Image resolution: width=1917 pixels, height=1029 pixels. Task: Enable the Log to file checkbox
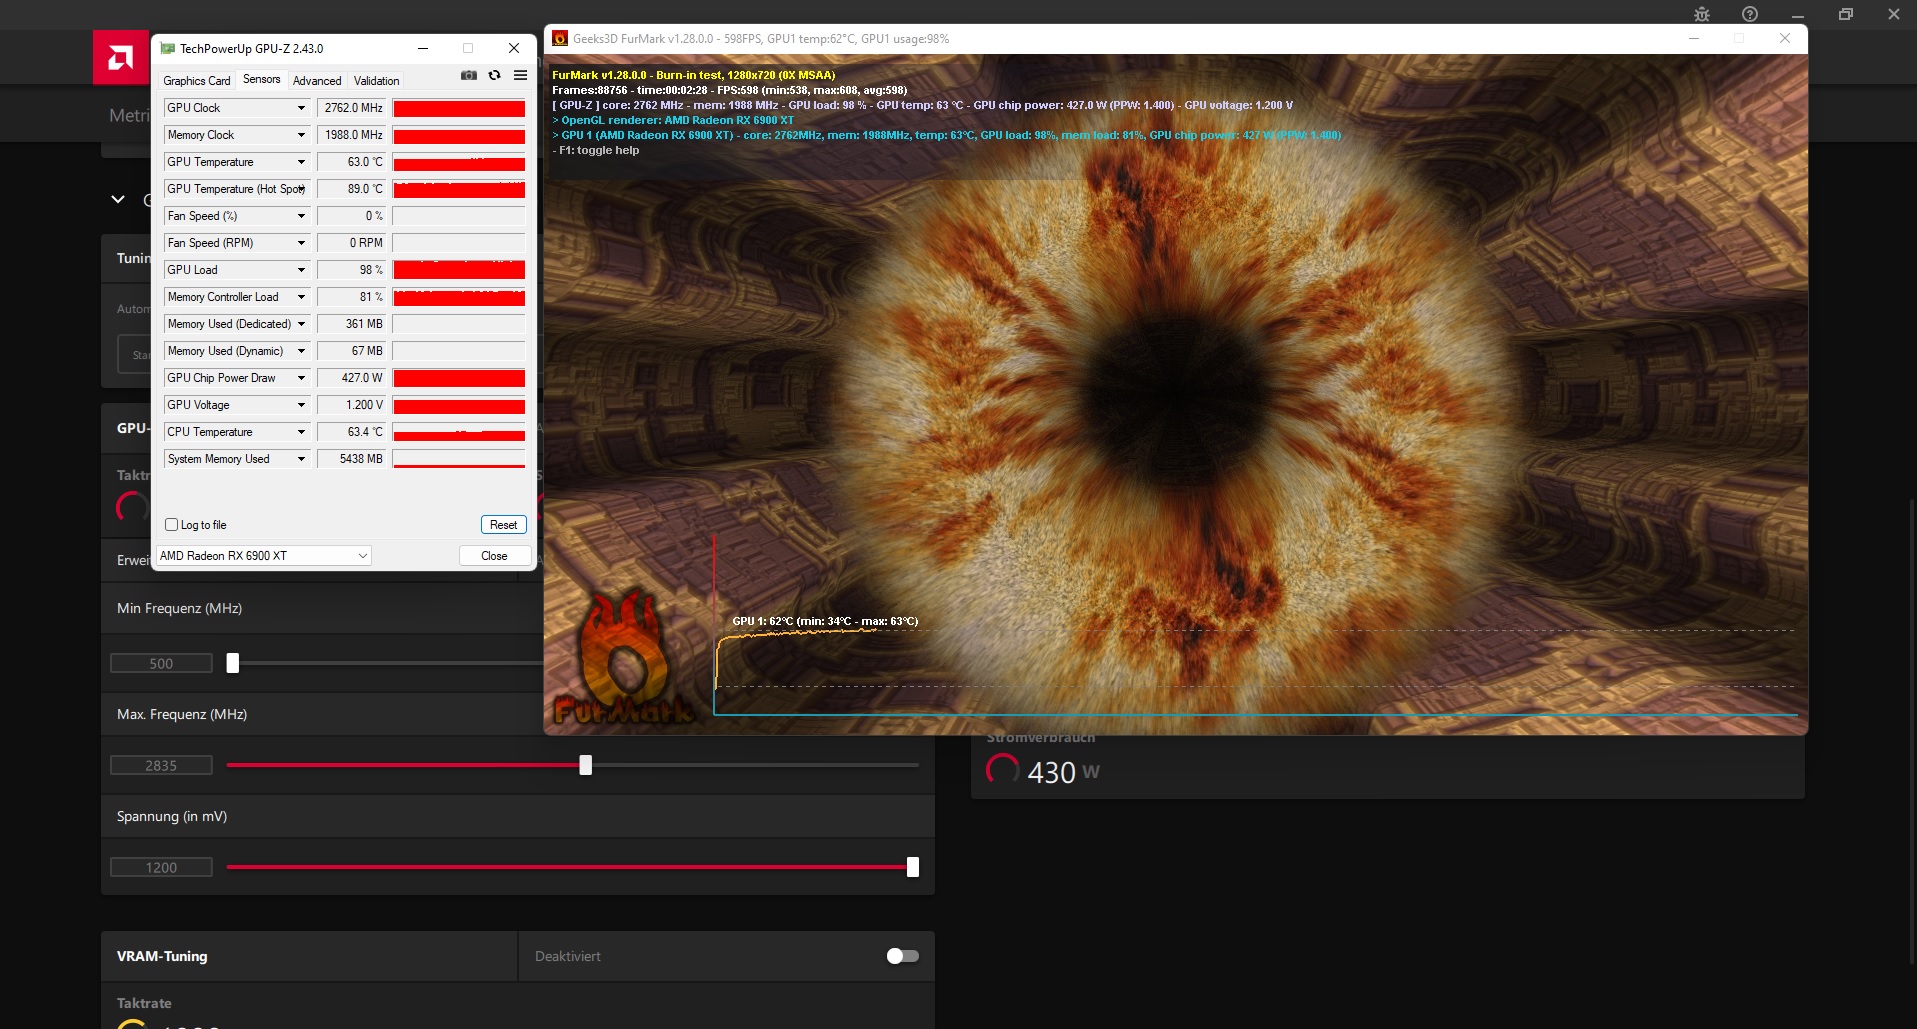click(171, 525)
